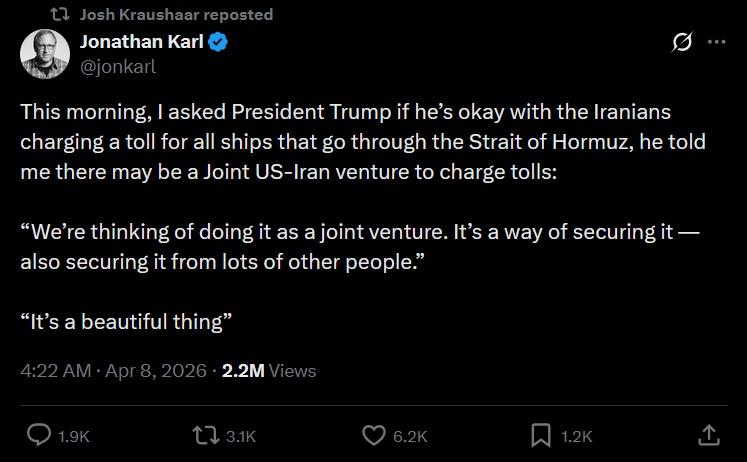Open the three-dot more options menu
The width and height of the screenshot is (747, 462).
pyautogui.click(x=716, y=43)
